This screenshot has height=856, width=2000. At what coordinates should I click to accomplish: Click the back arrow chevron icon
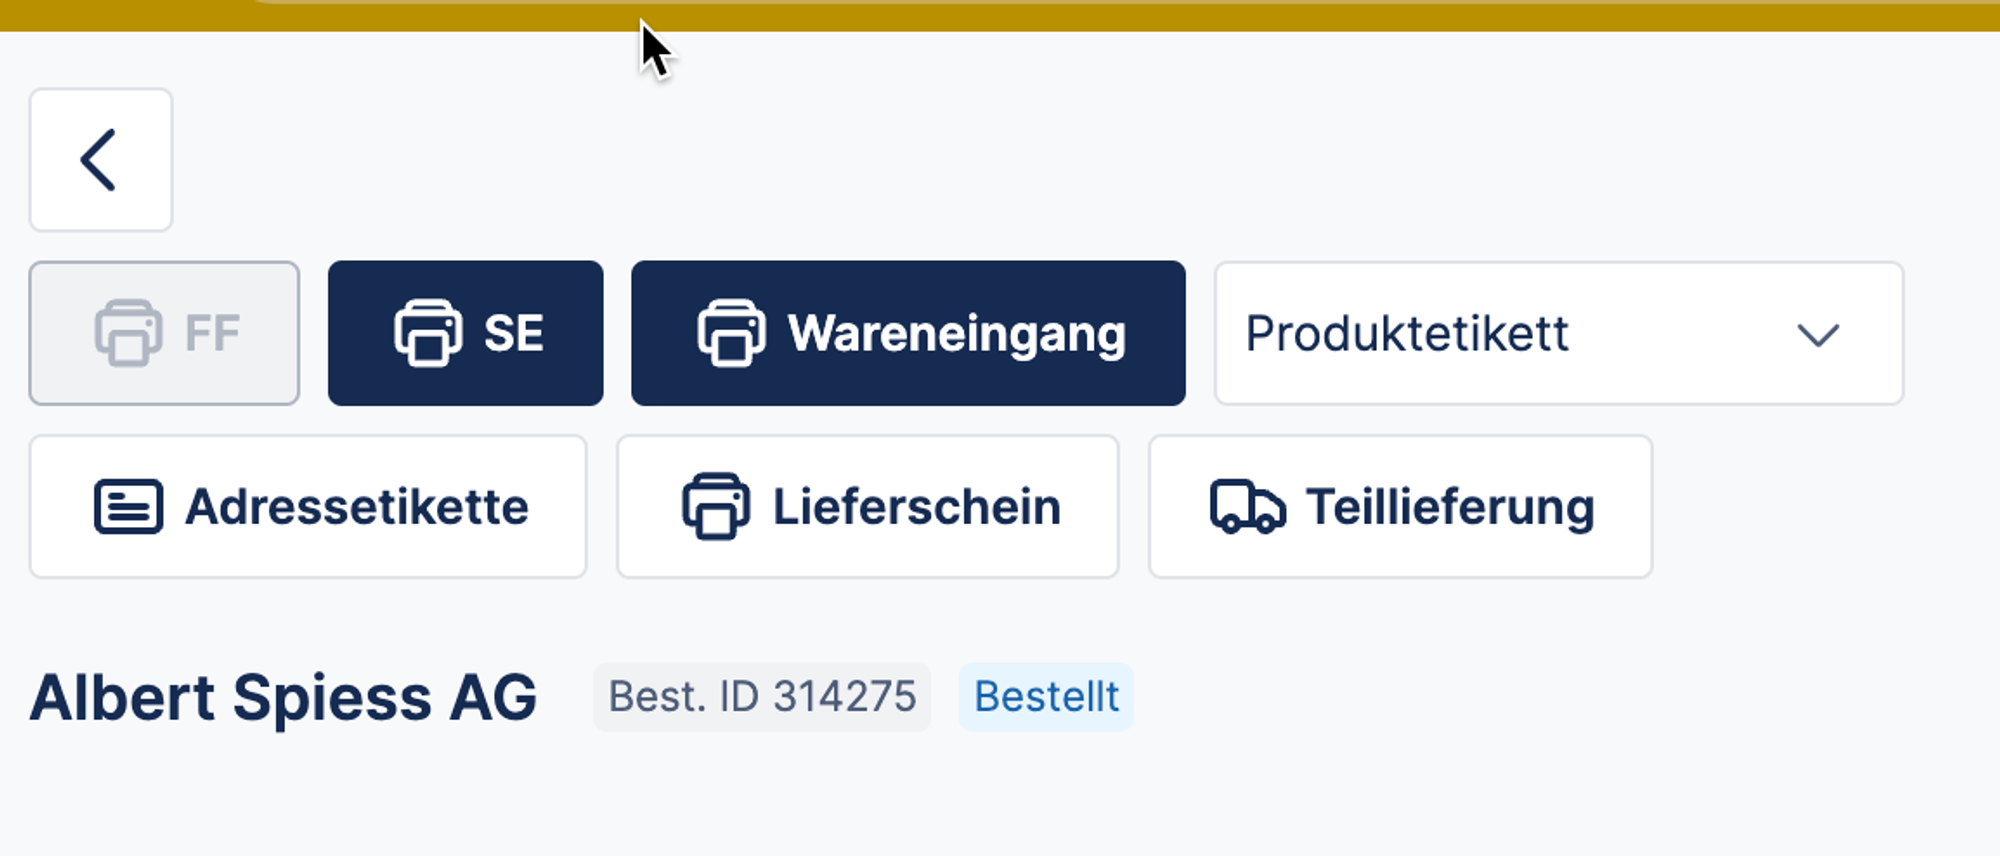coord(100,160)
